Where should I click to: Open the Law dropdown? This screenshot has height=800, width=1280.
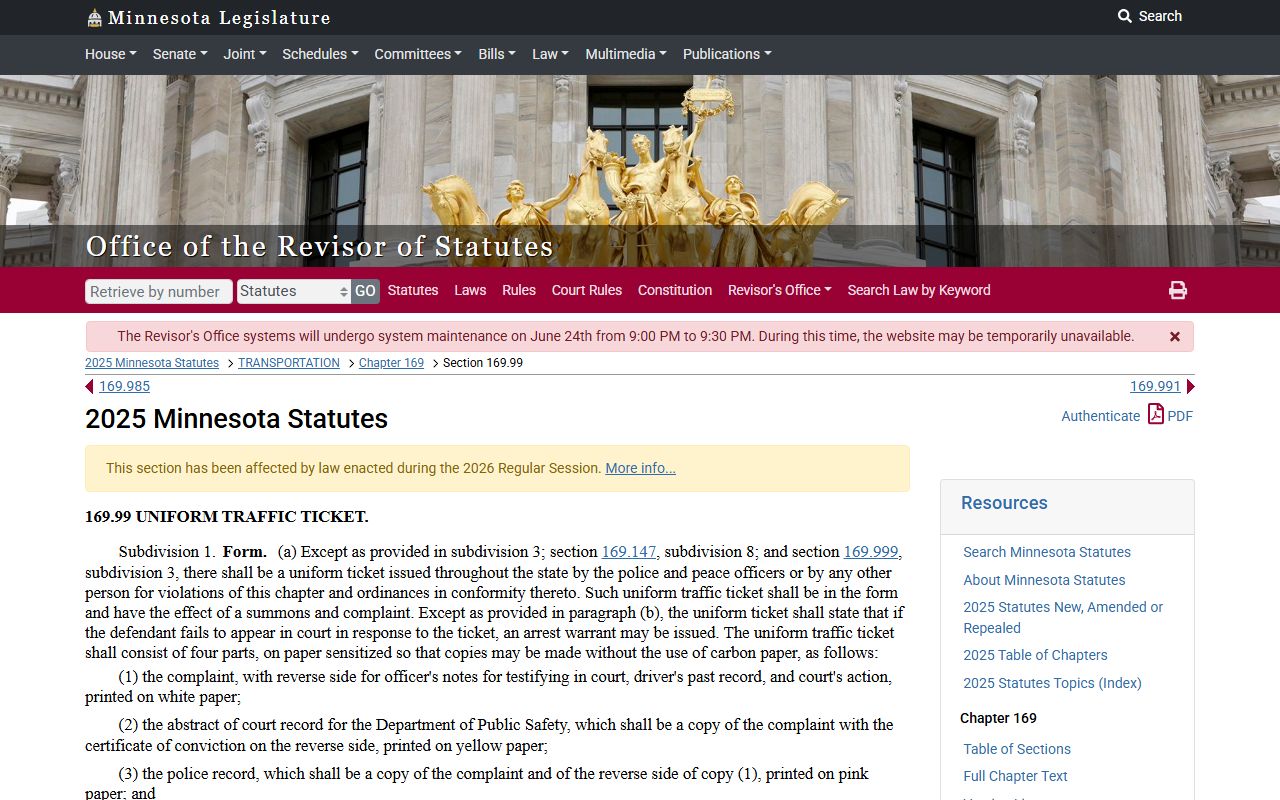coord(550,54)
